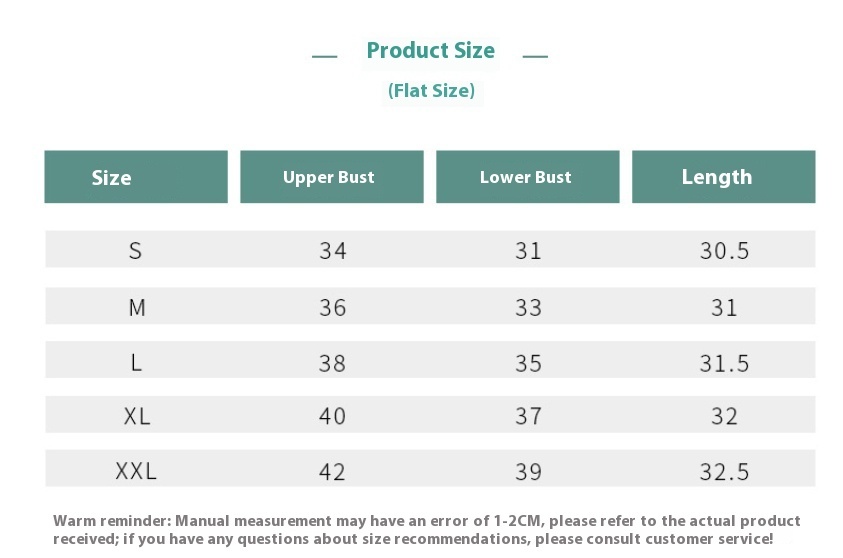
Task: Click Length value 31.5 for size L
Action: 724,363
